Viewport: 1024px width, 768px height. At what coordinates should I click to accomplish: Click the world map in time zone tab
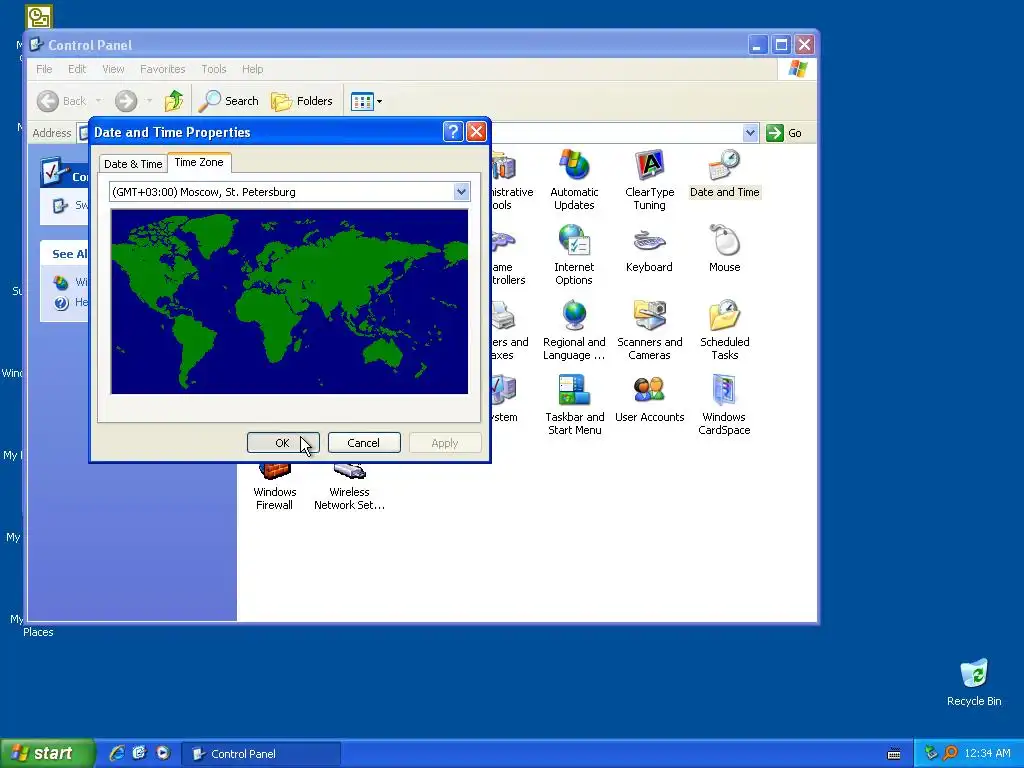(289, 302)
